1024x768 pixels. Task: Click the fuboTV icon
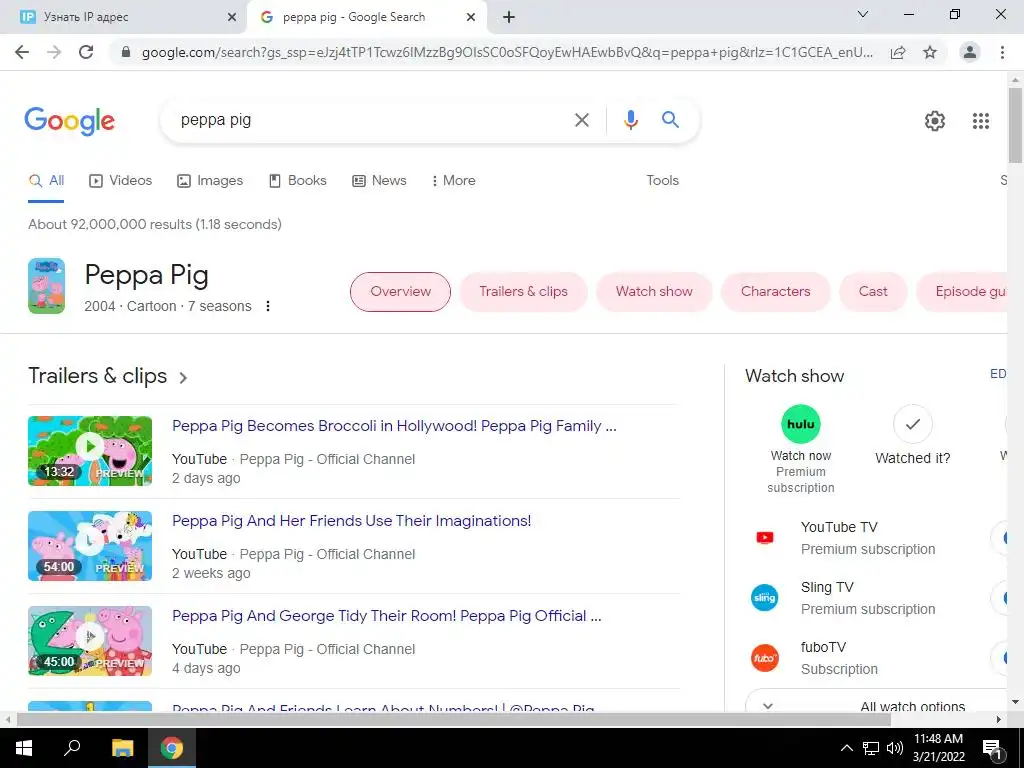pyautogui.click(x=765, y=658)
